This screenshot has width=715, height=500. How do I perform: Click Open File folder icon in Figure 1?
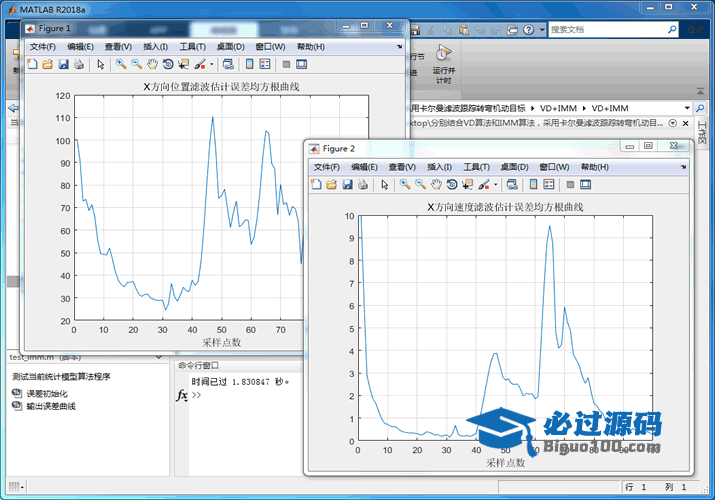47,64
